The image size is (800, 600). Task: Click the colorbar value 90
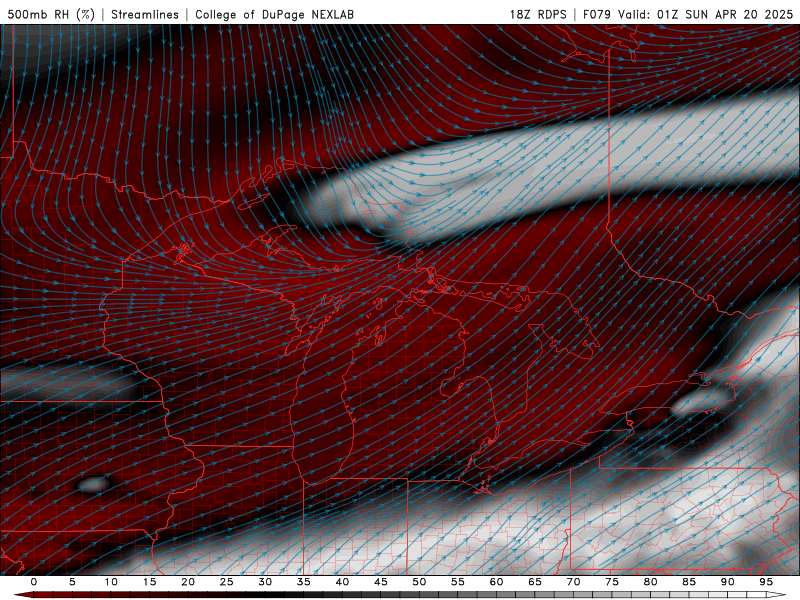click(x=728, y=582)
